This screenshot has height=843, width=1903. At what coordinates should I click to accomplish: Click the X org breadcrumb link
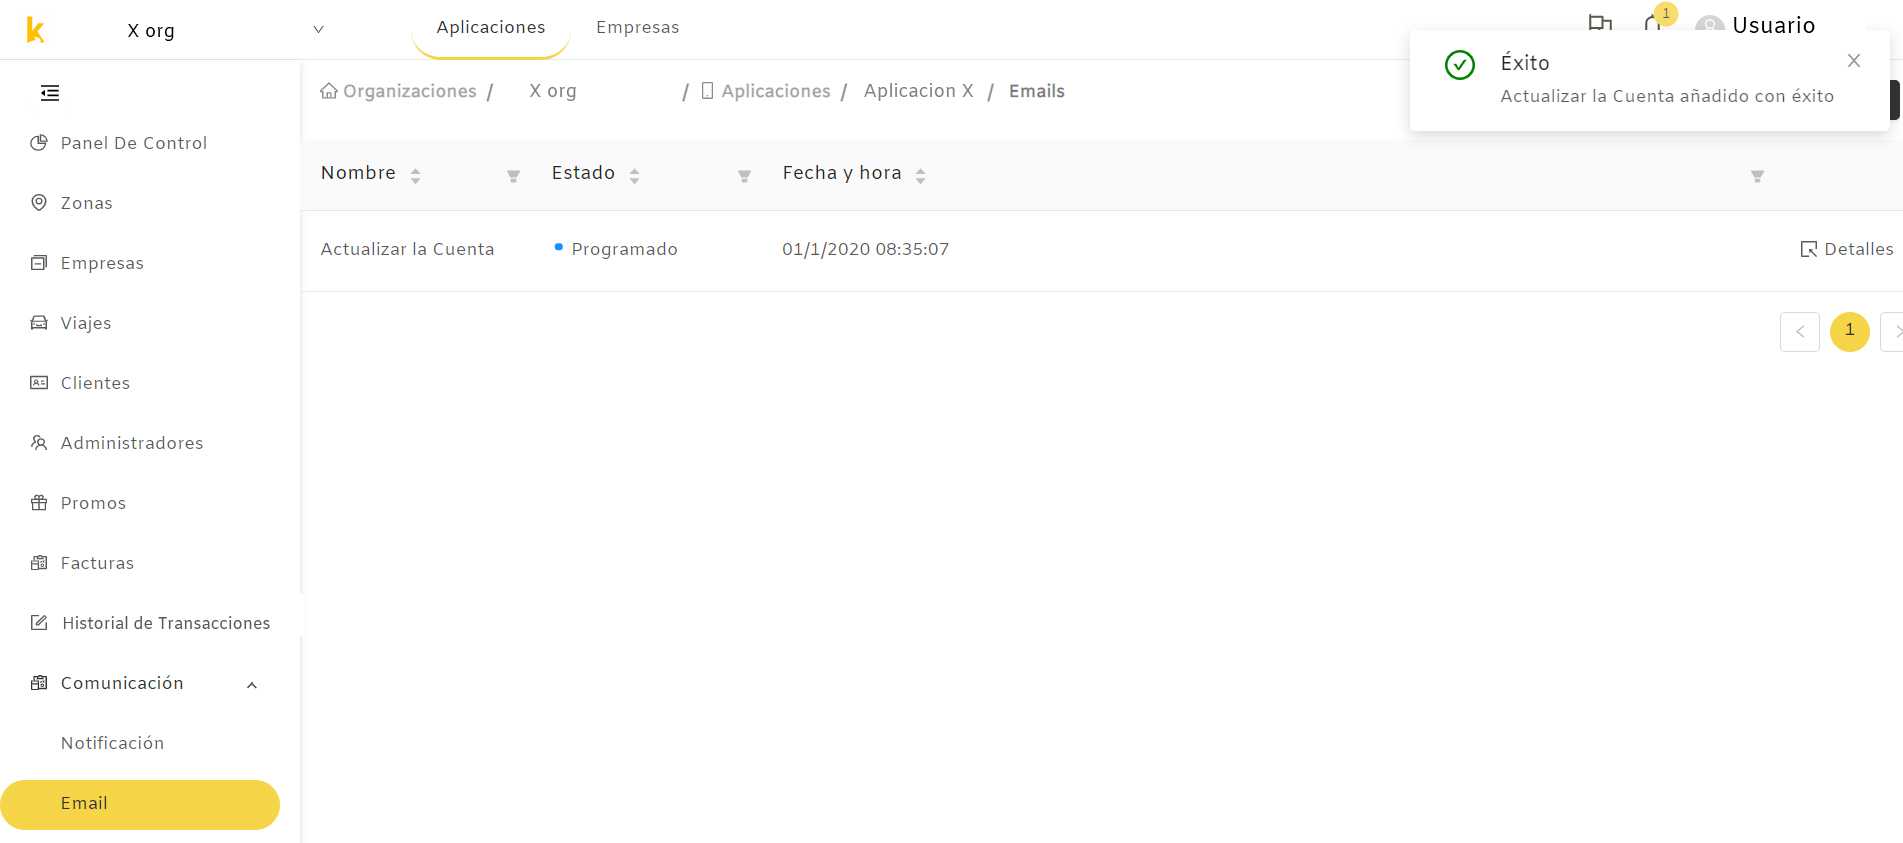click(553, 91)
